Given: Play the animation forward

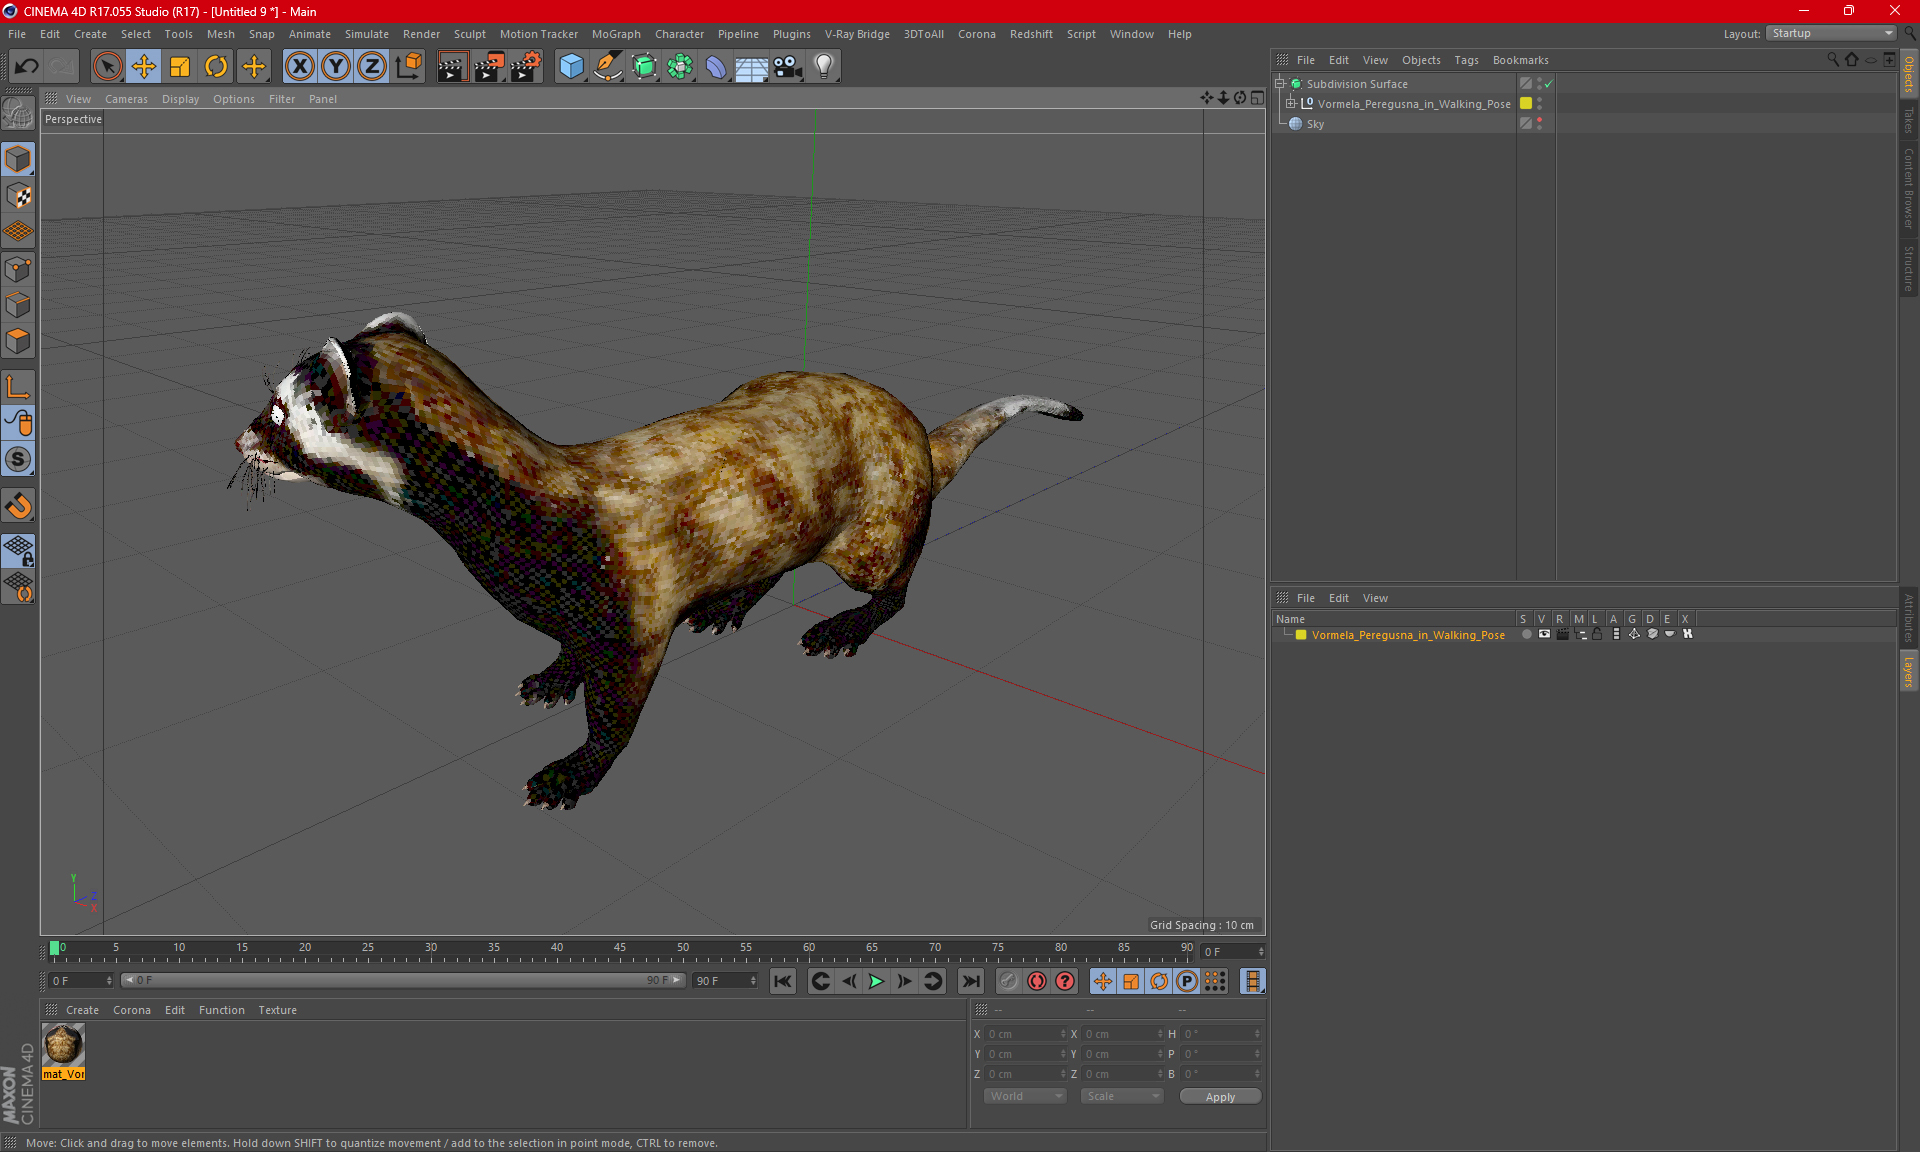Looking at the screenshot, I should pos(876,982).
